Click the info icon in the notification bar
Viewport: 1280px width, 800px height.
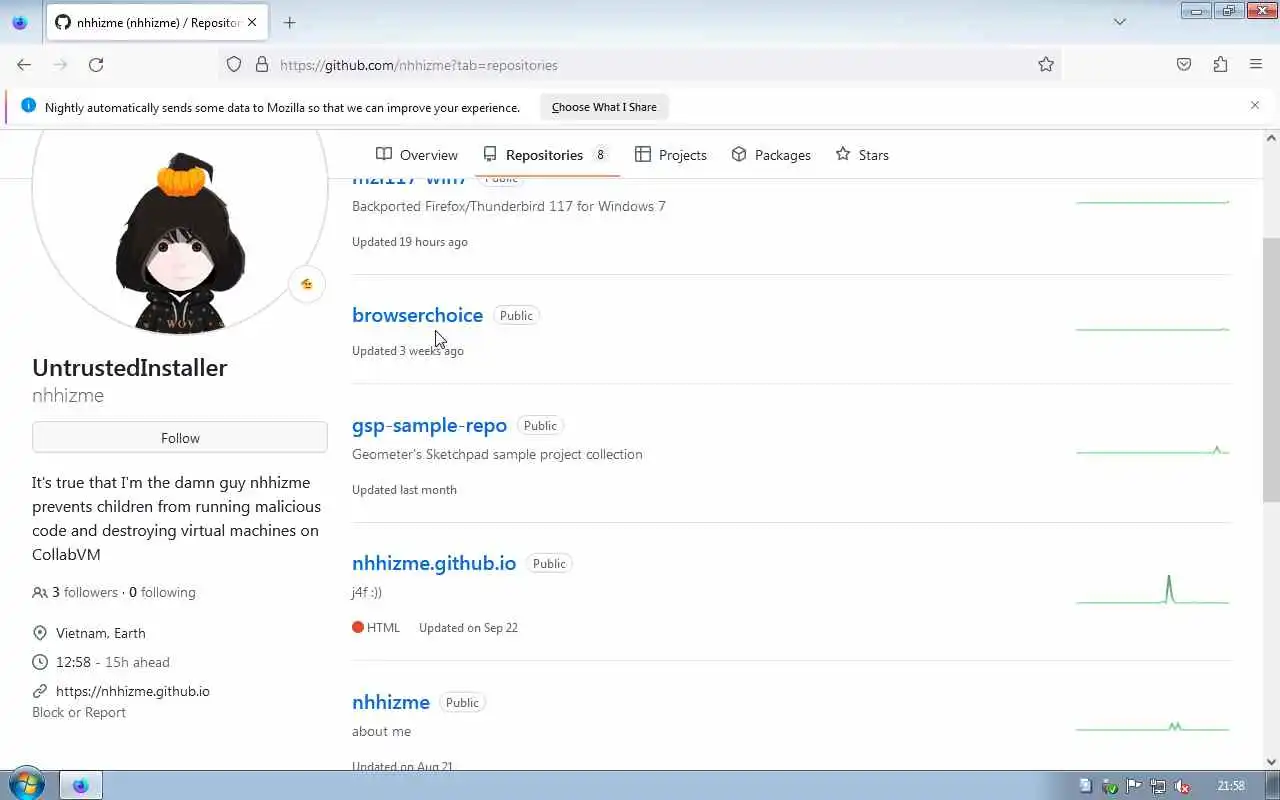click(28, 105)
